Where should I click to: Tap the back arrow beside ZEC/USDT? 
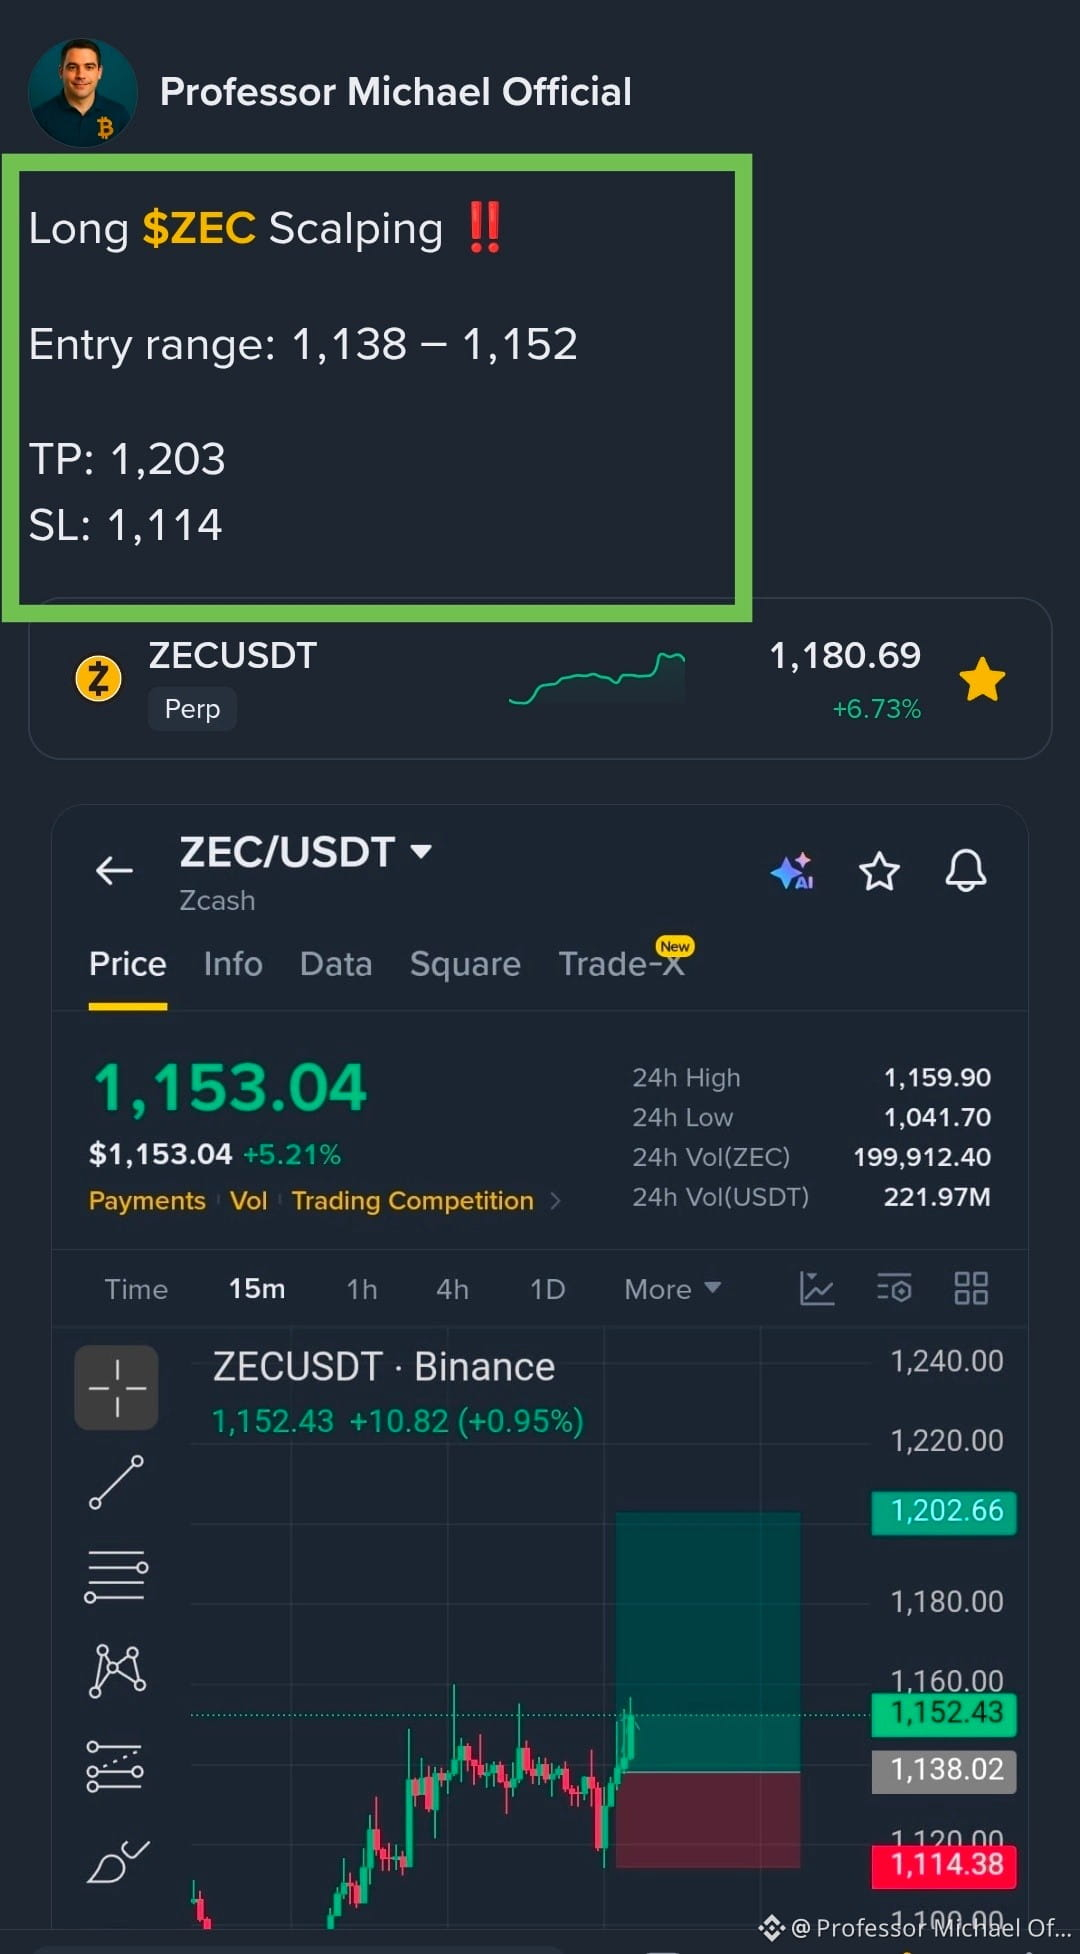point(114,871)
